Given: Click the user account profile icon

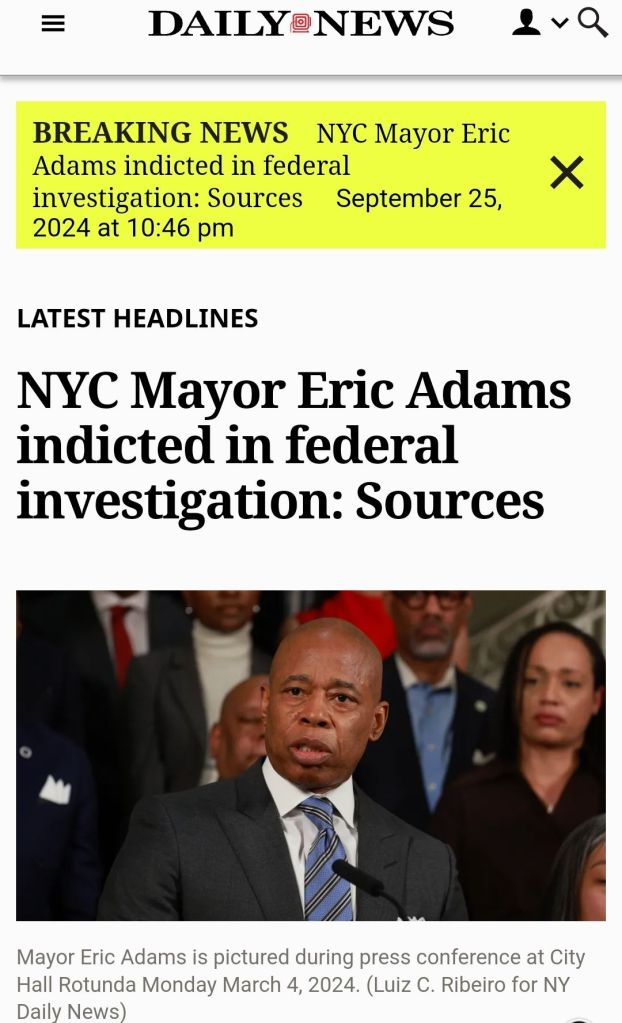Looking at the screenshot, I should [526, 22].
